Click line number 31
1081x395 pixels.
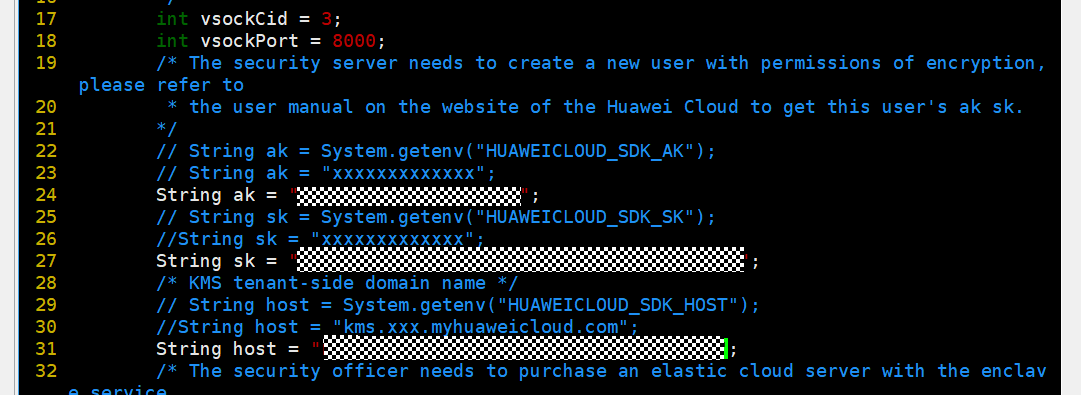46,350
